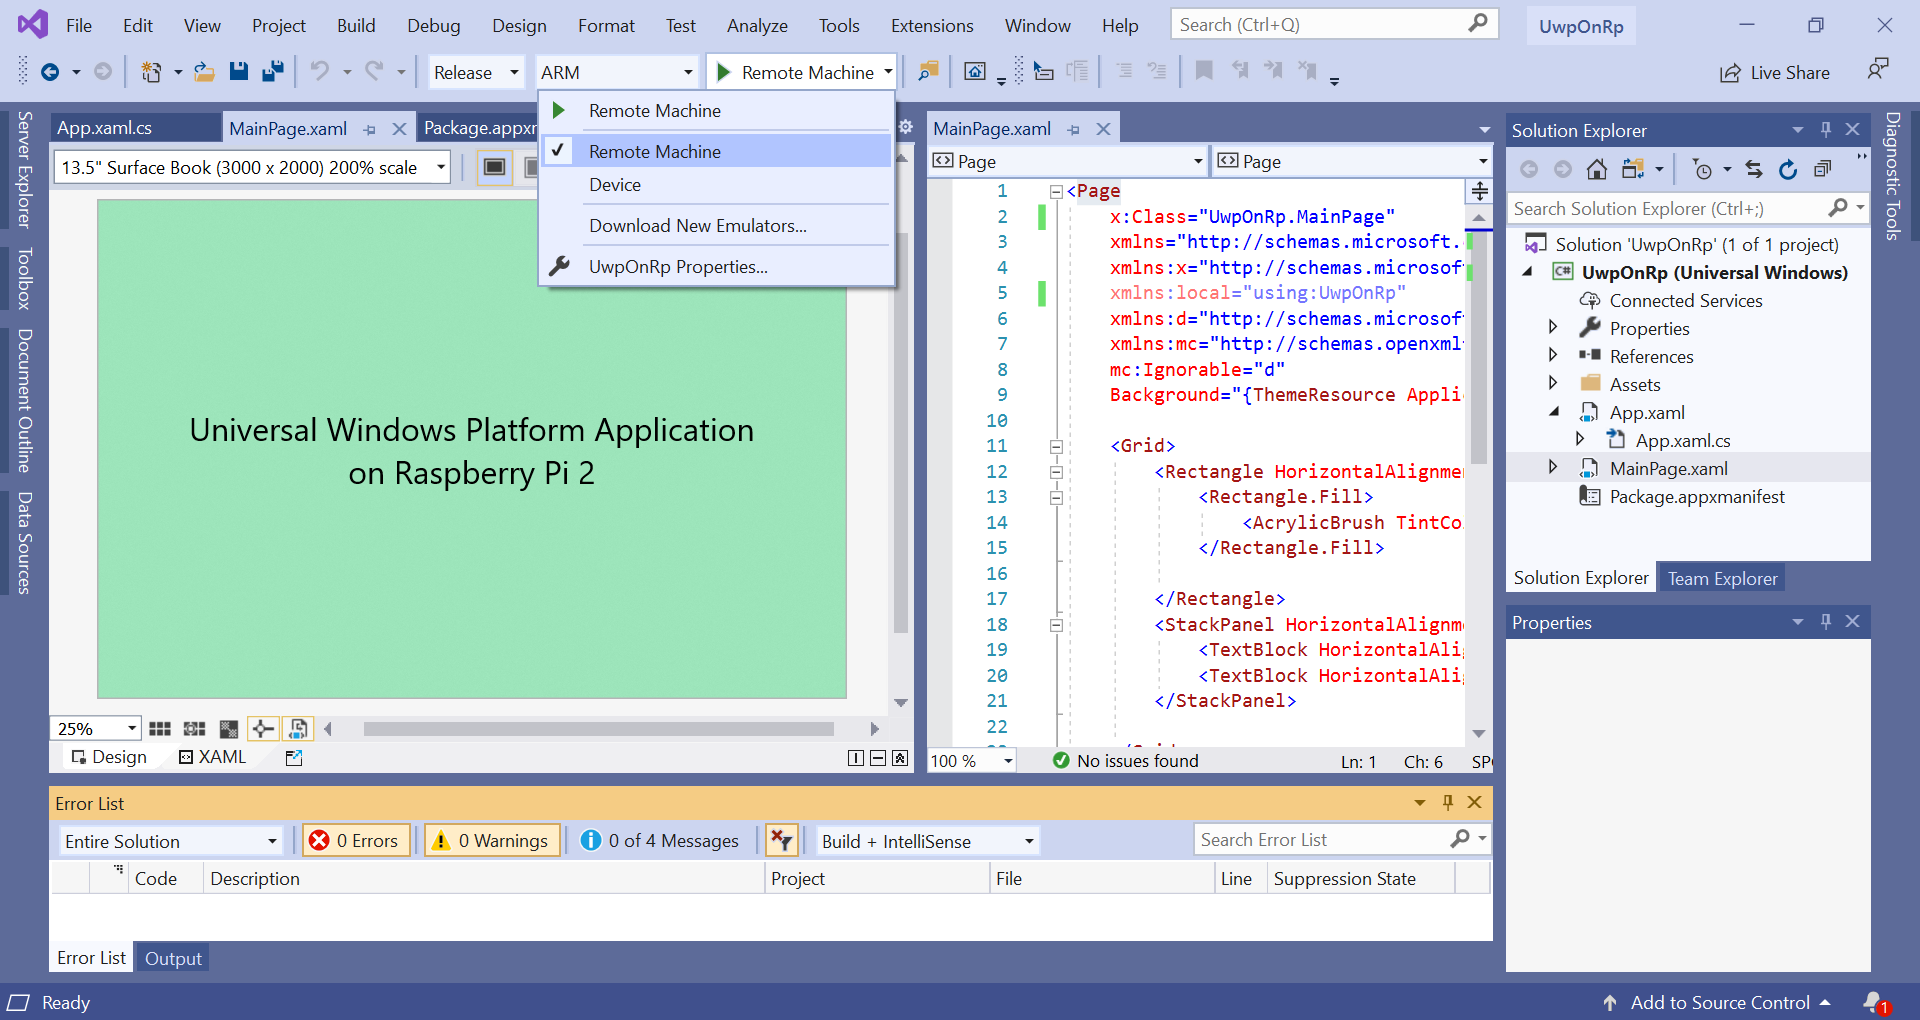
Task: Click the Home icon in Solution Explorer
Action: (x=1597, y=170)
